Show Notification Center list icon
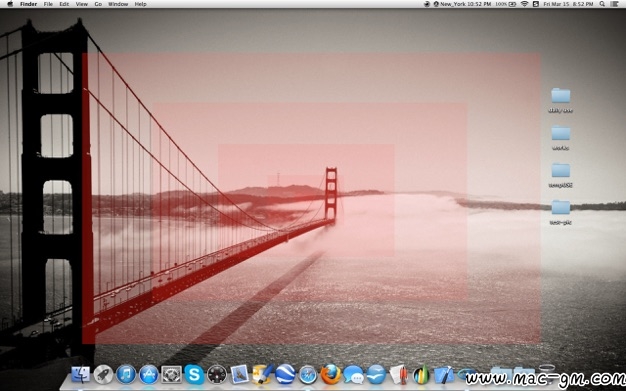This screenshot has height=391, width=626. [614, 4]
